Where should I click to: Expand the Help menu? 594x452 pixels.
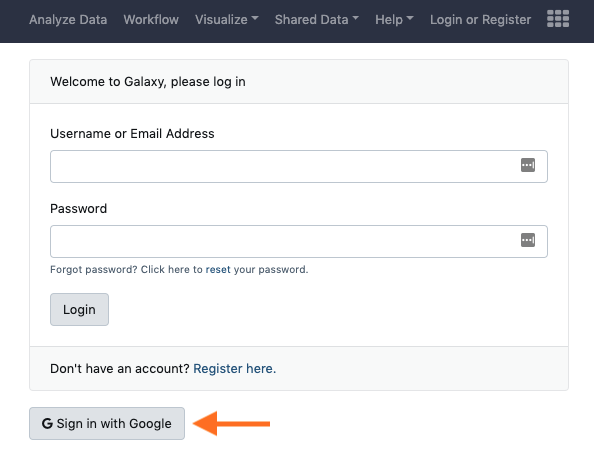[x=394, y=19]
